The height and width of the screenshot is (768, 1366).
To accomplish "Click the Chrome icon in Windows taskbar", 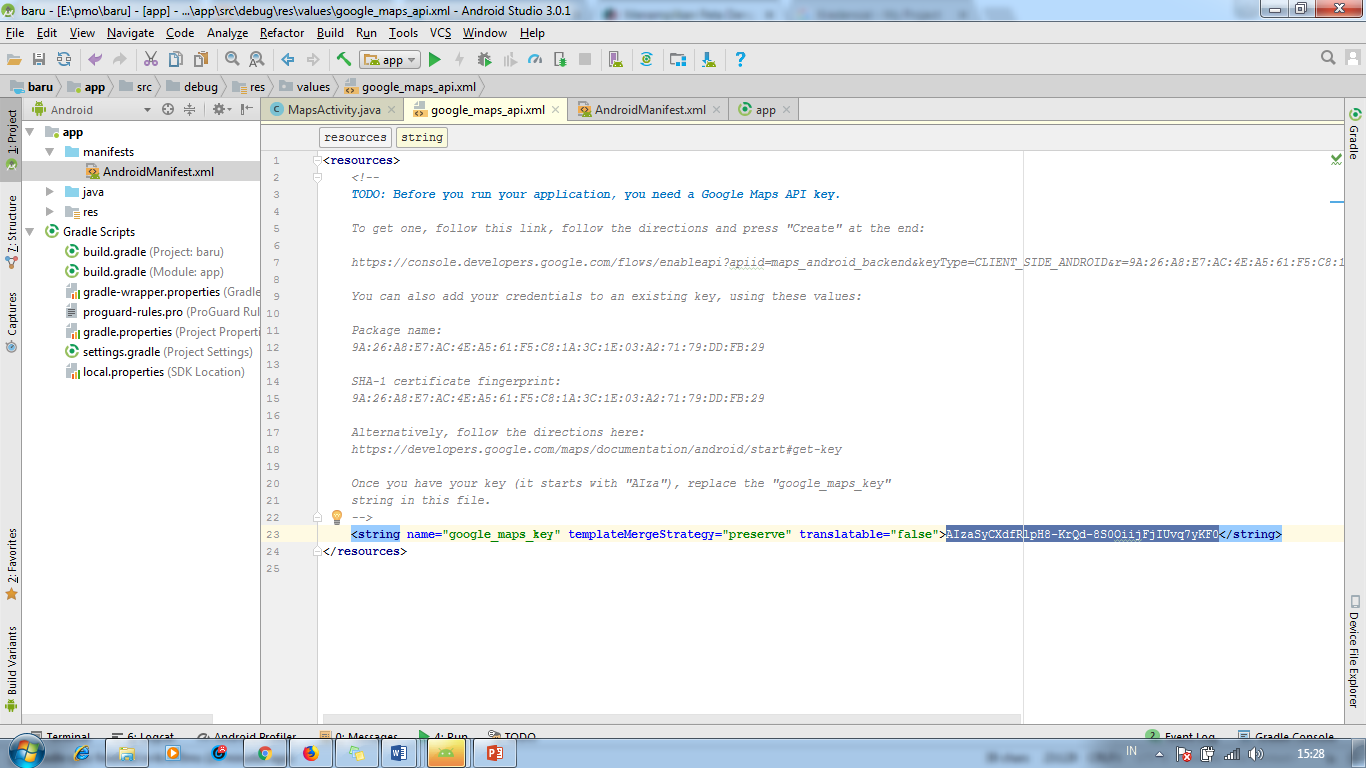I will click(x=265, y=753).
